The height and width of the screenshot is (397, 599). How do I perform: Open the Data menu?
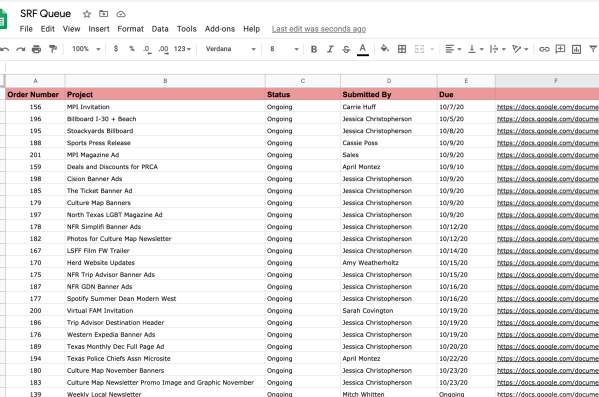click(160, 29)
